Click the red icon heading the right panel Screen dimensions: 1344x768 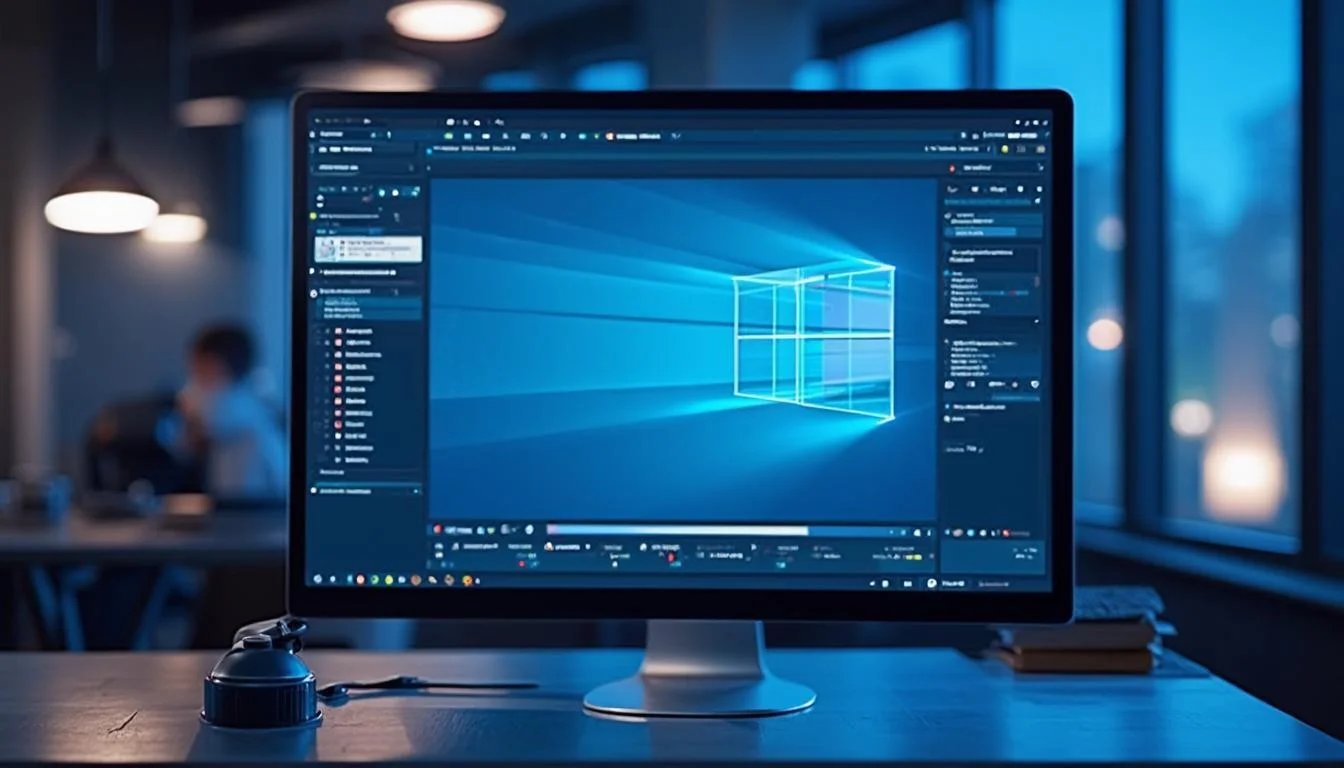tap(952, 168)
